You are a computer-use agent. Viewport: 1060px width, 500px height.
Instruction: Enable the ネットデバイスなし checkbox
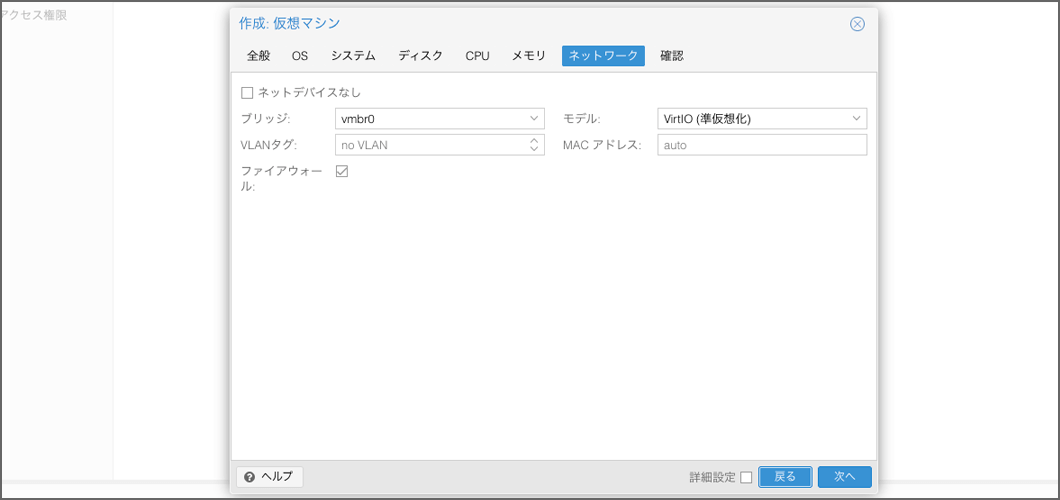(x=247, y=93)
